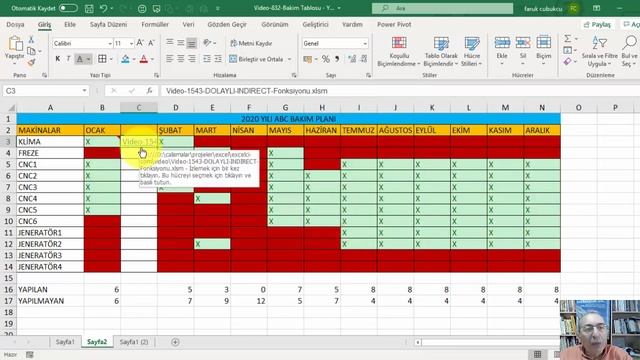Click the clear eraser icon in Düzenleme
This screenshot has width=640, height=360.
[567, 62]
